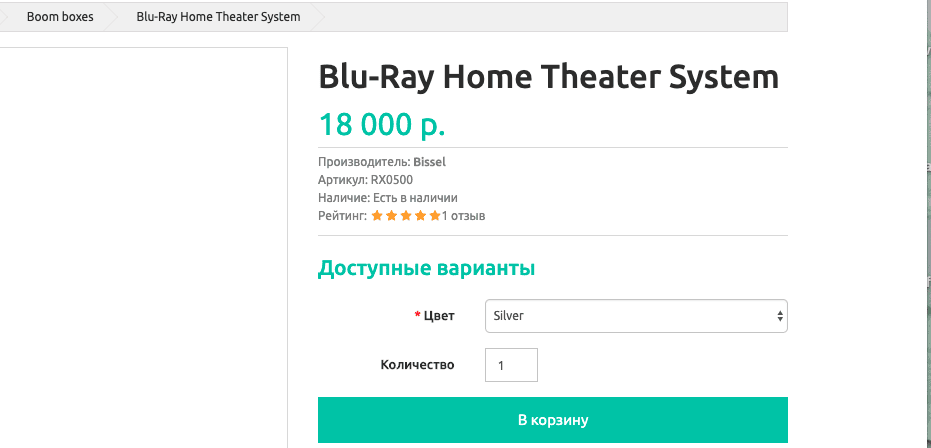Click the 18 000 р. price
The width and height of the screenshot is (931, 448).
[x=382, y=124]
